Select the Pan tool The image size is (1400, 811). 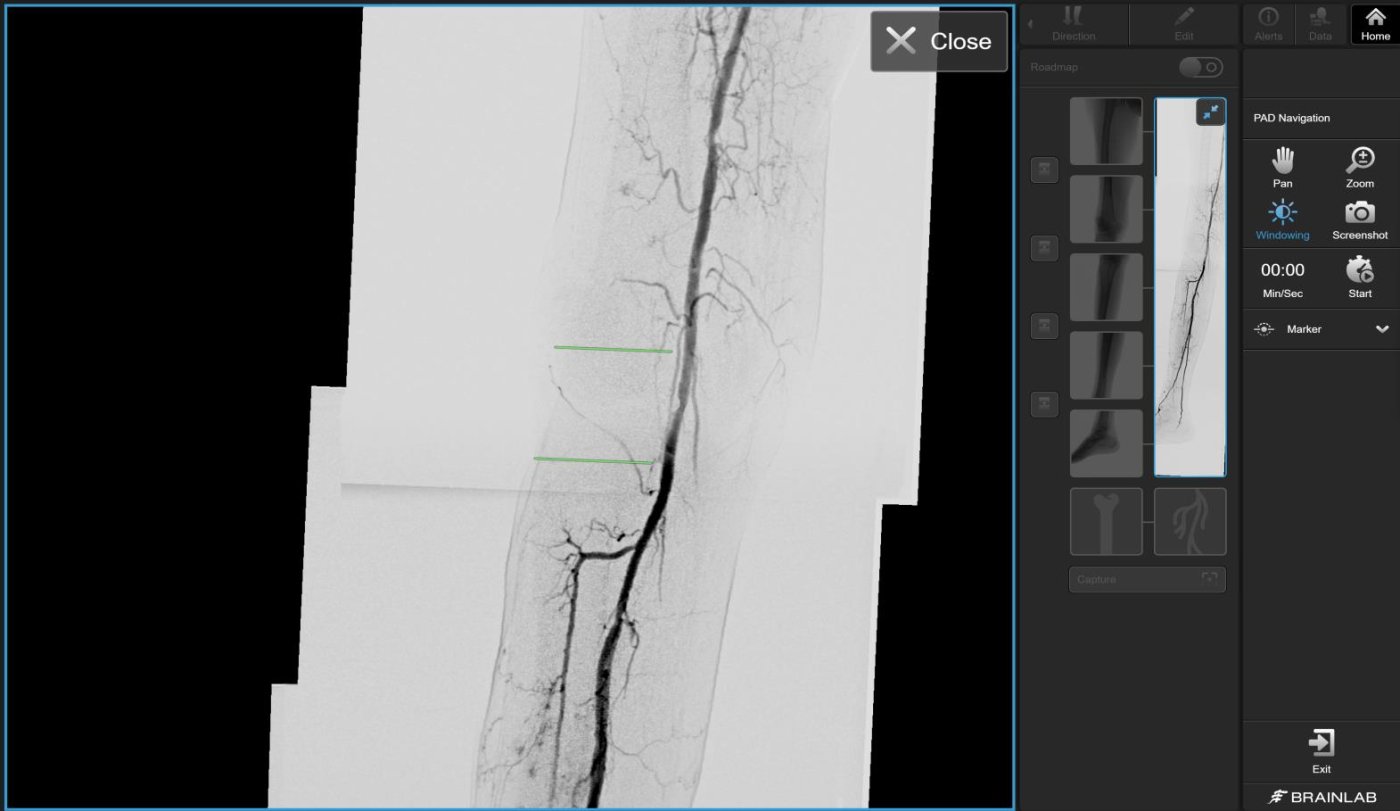tap(1282, 168)
